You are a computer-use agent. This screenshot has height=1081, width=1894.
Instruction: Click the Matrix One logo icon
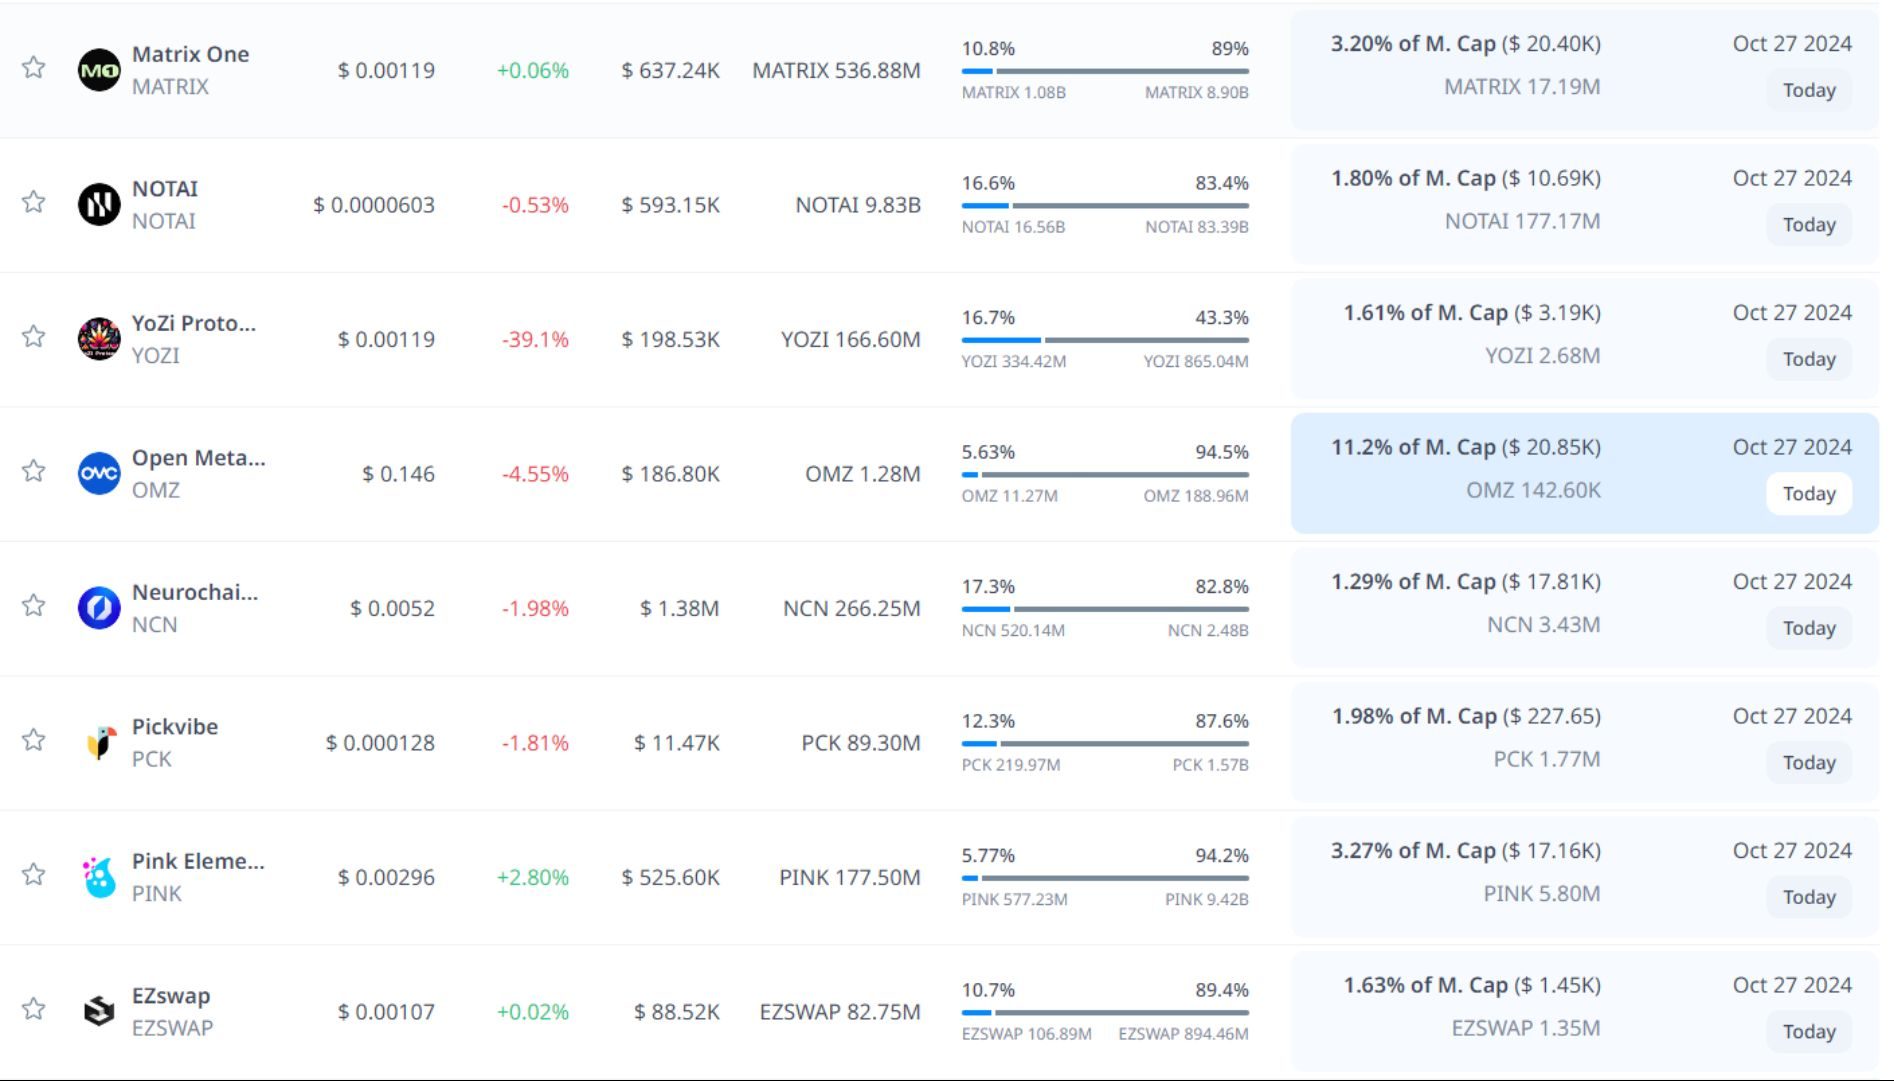point(99,70)
